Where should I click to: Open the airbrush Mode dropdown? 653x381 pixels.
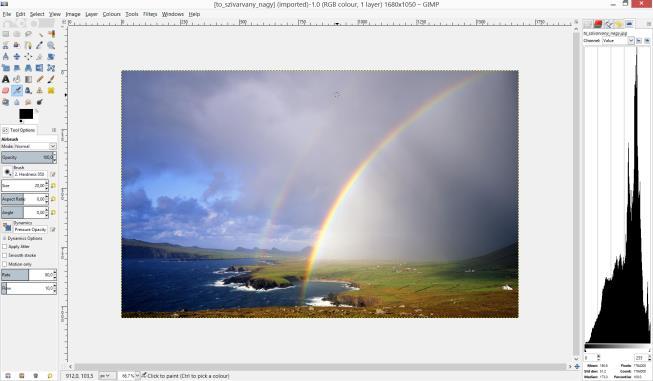(x=28, y=146)
